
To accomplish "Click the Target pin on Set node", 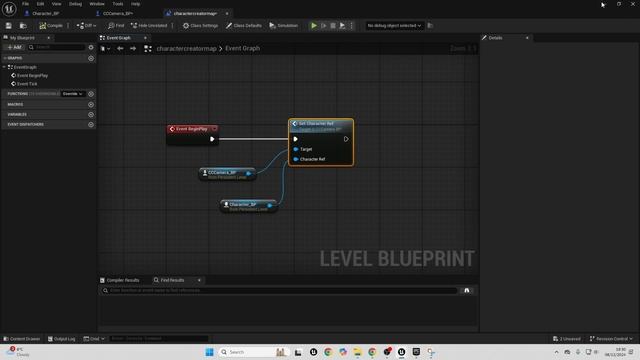I will pyautogui.click(x=296, y=149).
